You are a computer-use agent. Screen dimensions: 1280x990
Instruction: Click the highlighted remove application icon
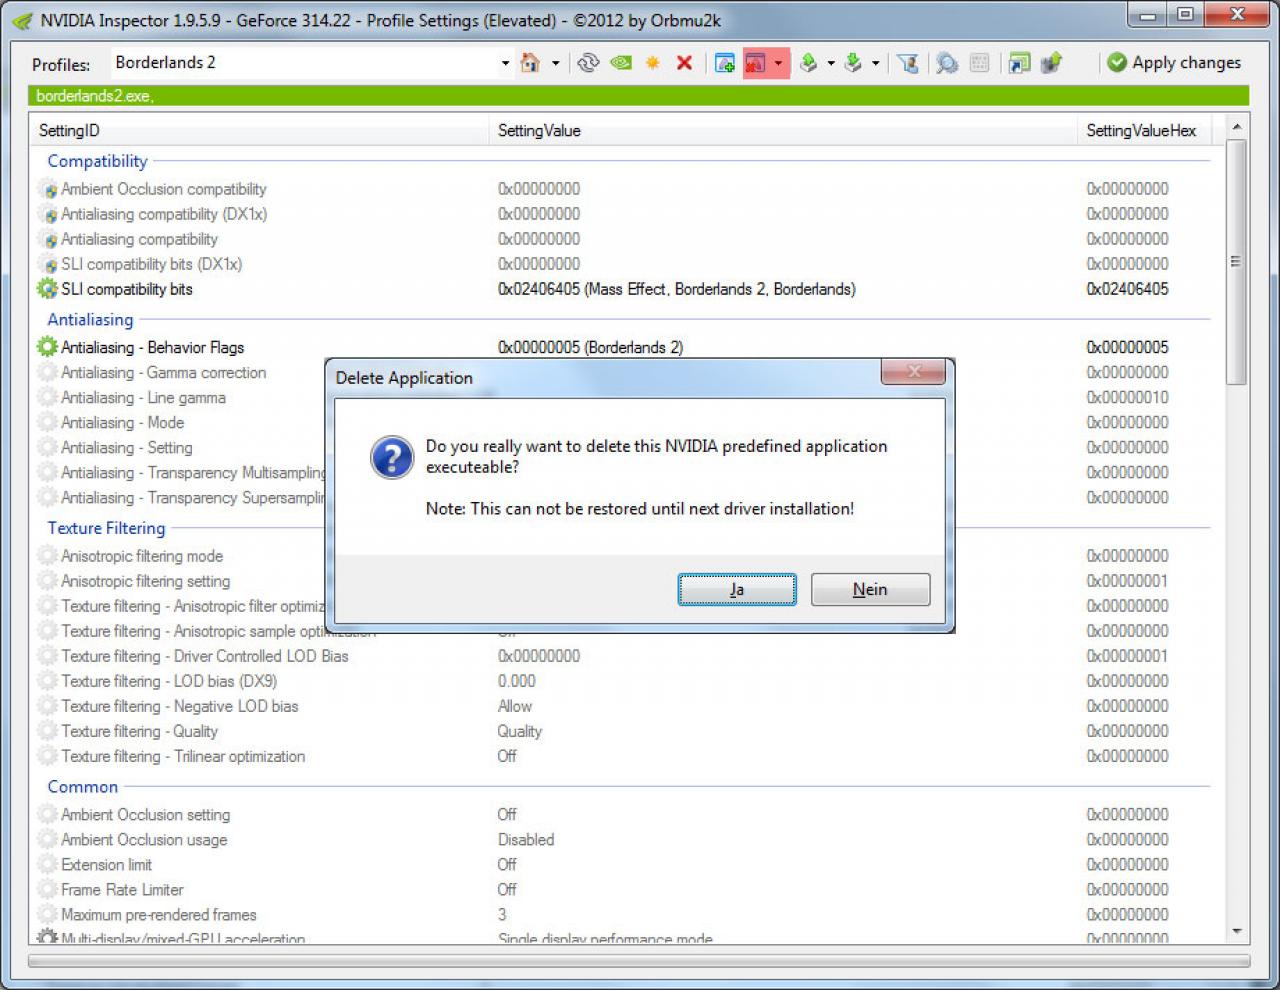click(756, 63)
